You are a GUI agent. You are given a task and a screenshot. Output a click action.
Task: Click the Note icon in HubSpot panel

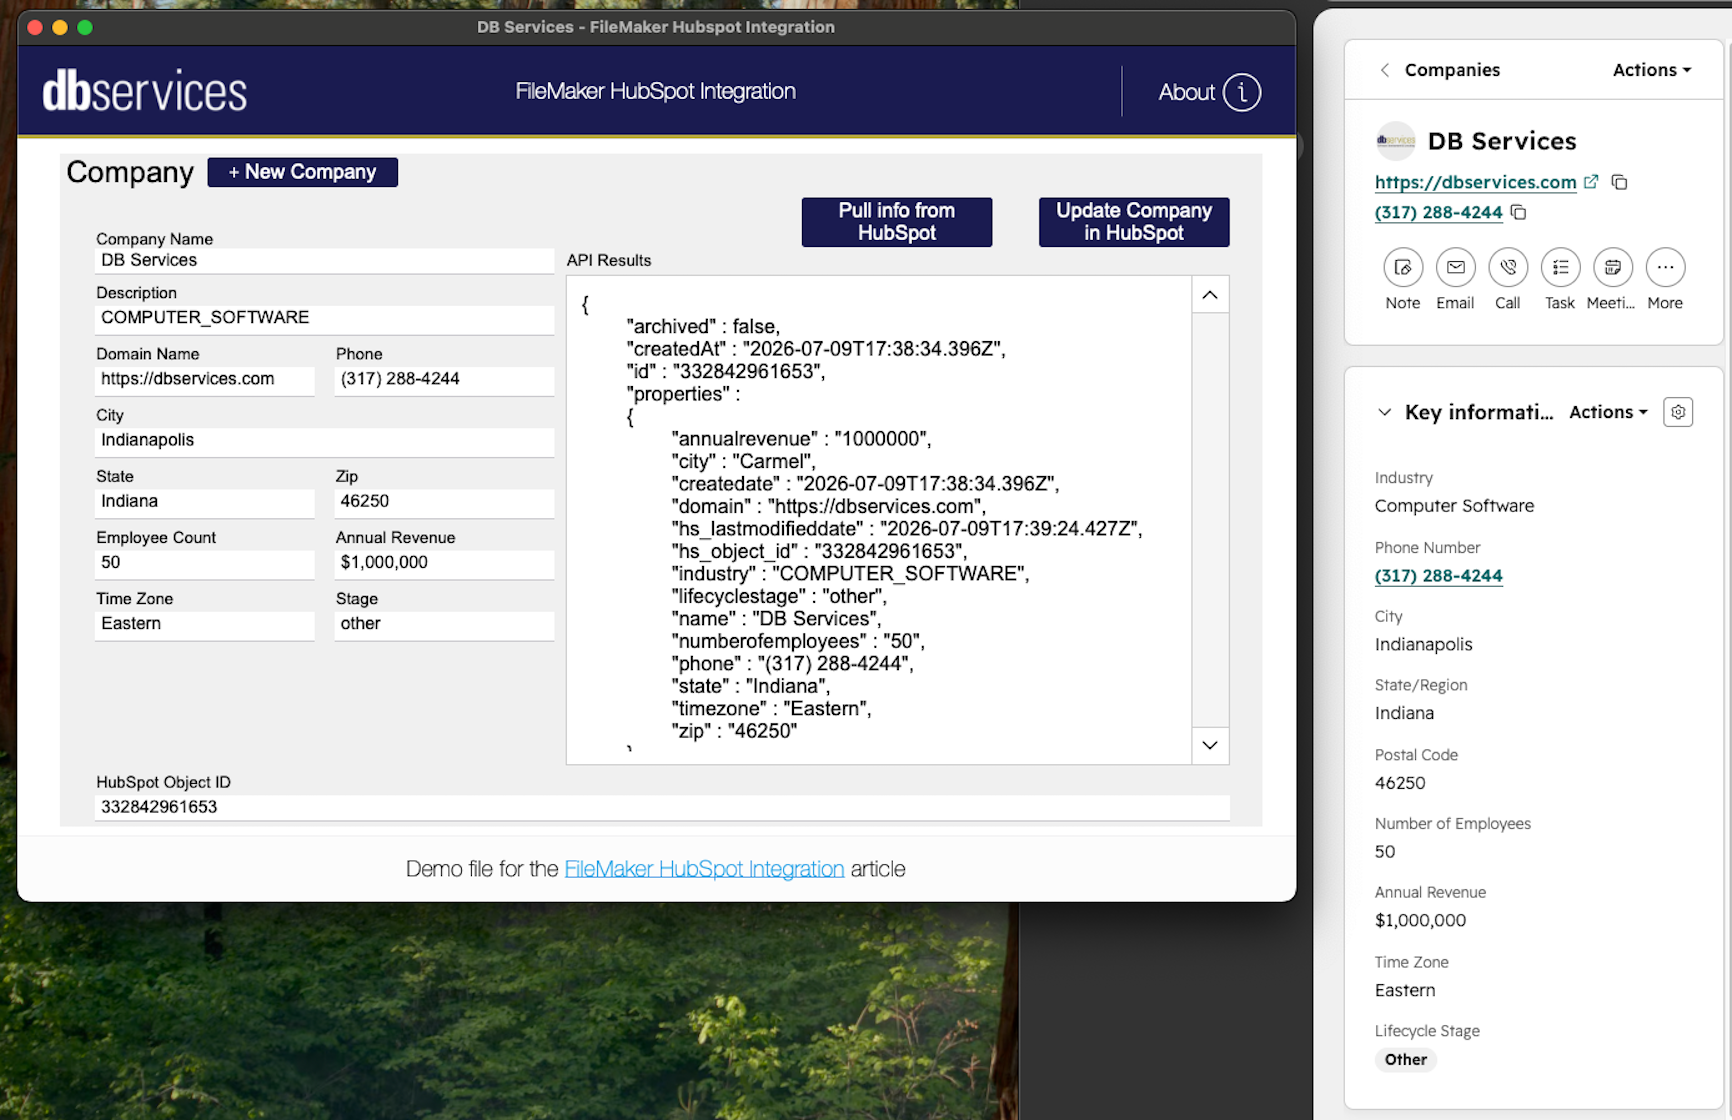(1403, 267)
